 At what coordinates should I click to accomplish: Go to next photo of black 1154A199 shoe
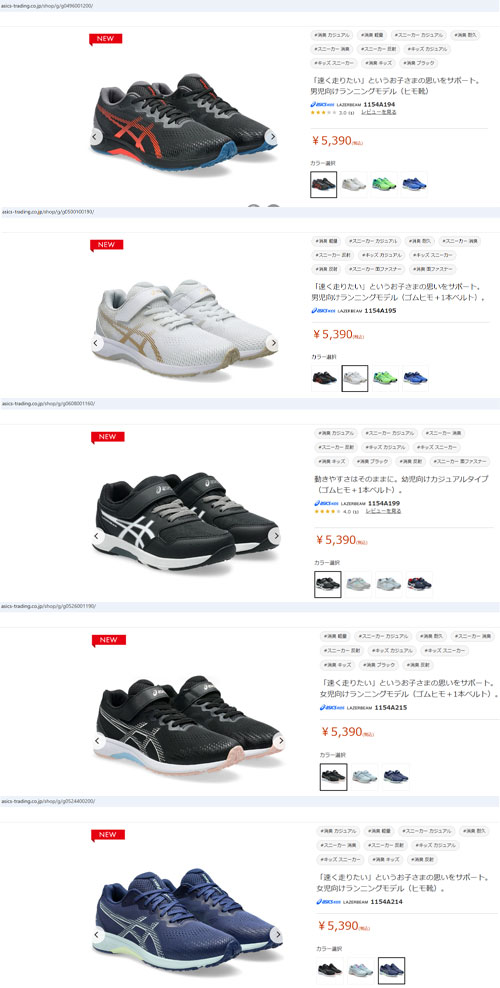click(275, 536)
